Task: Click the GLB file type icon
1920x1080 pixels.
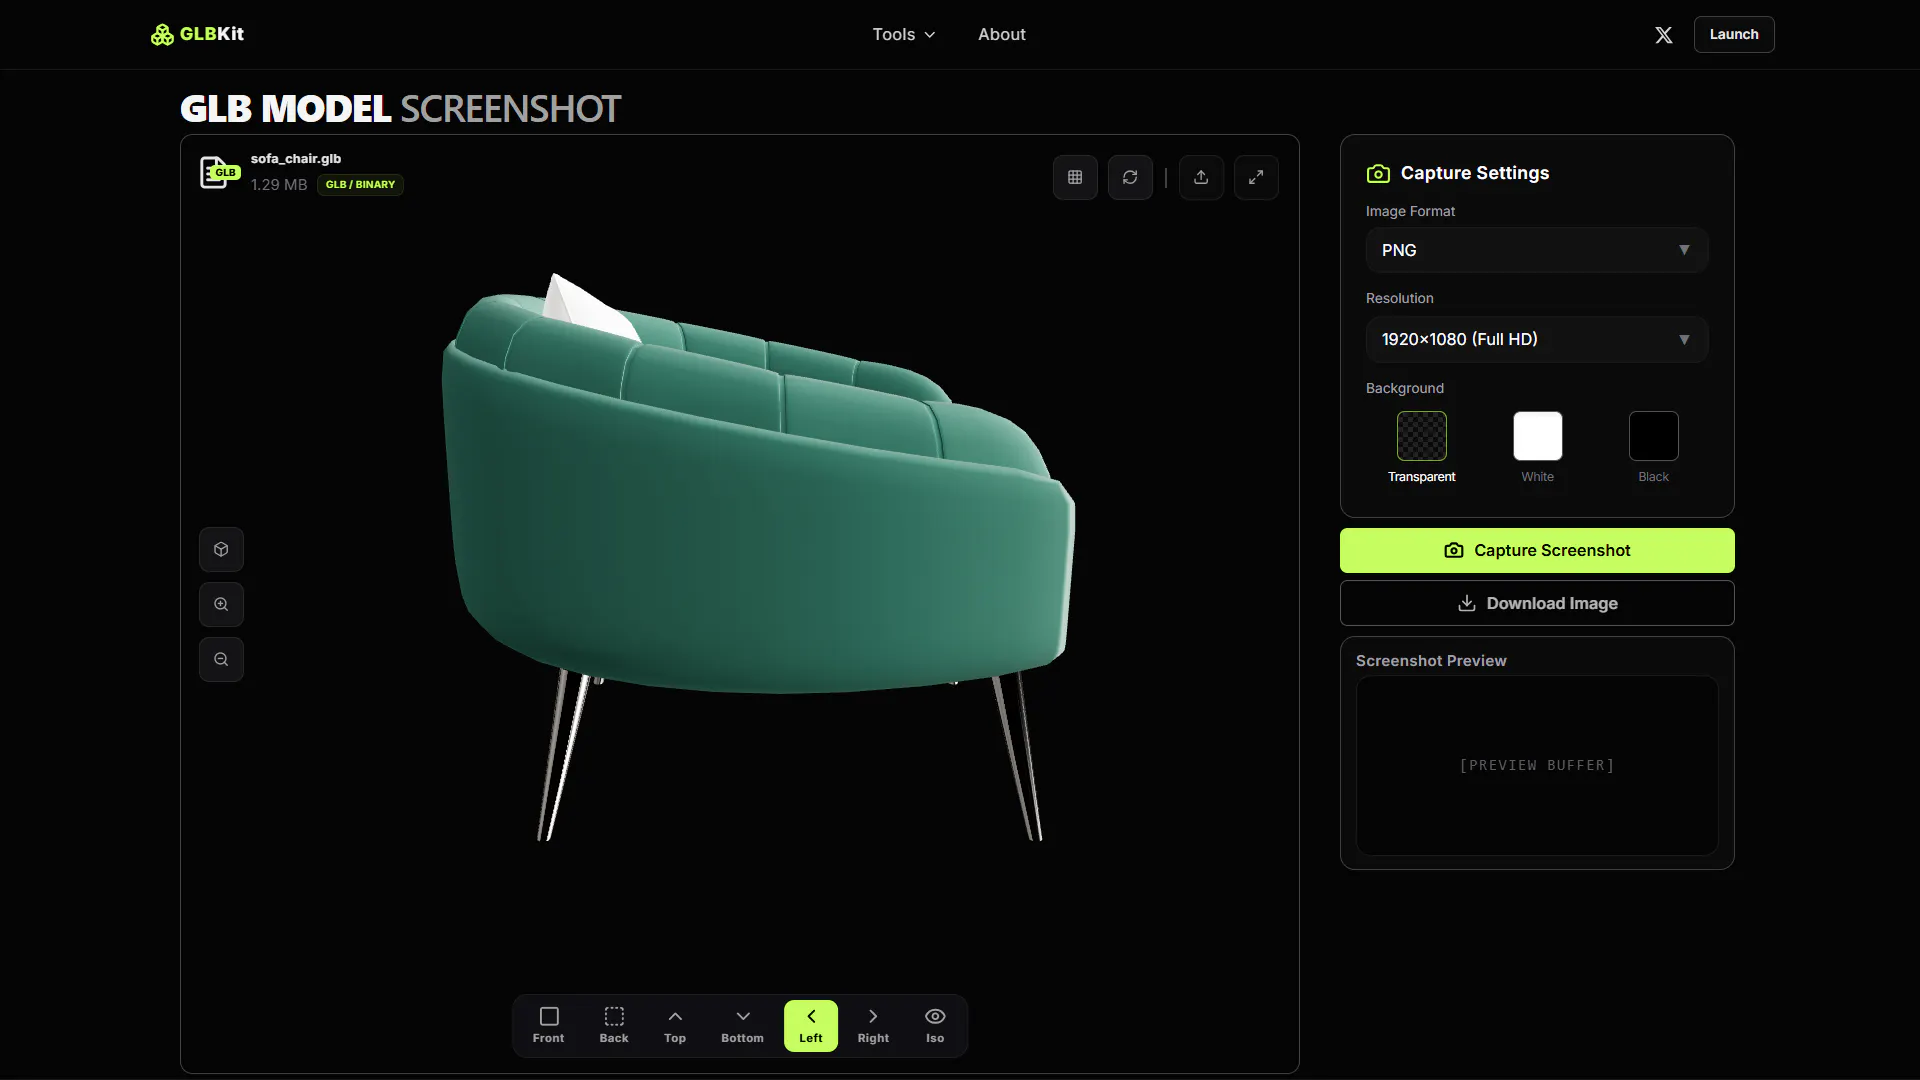Action: [219, 172]
